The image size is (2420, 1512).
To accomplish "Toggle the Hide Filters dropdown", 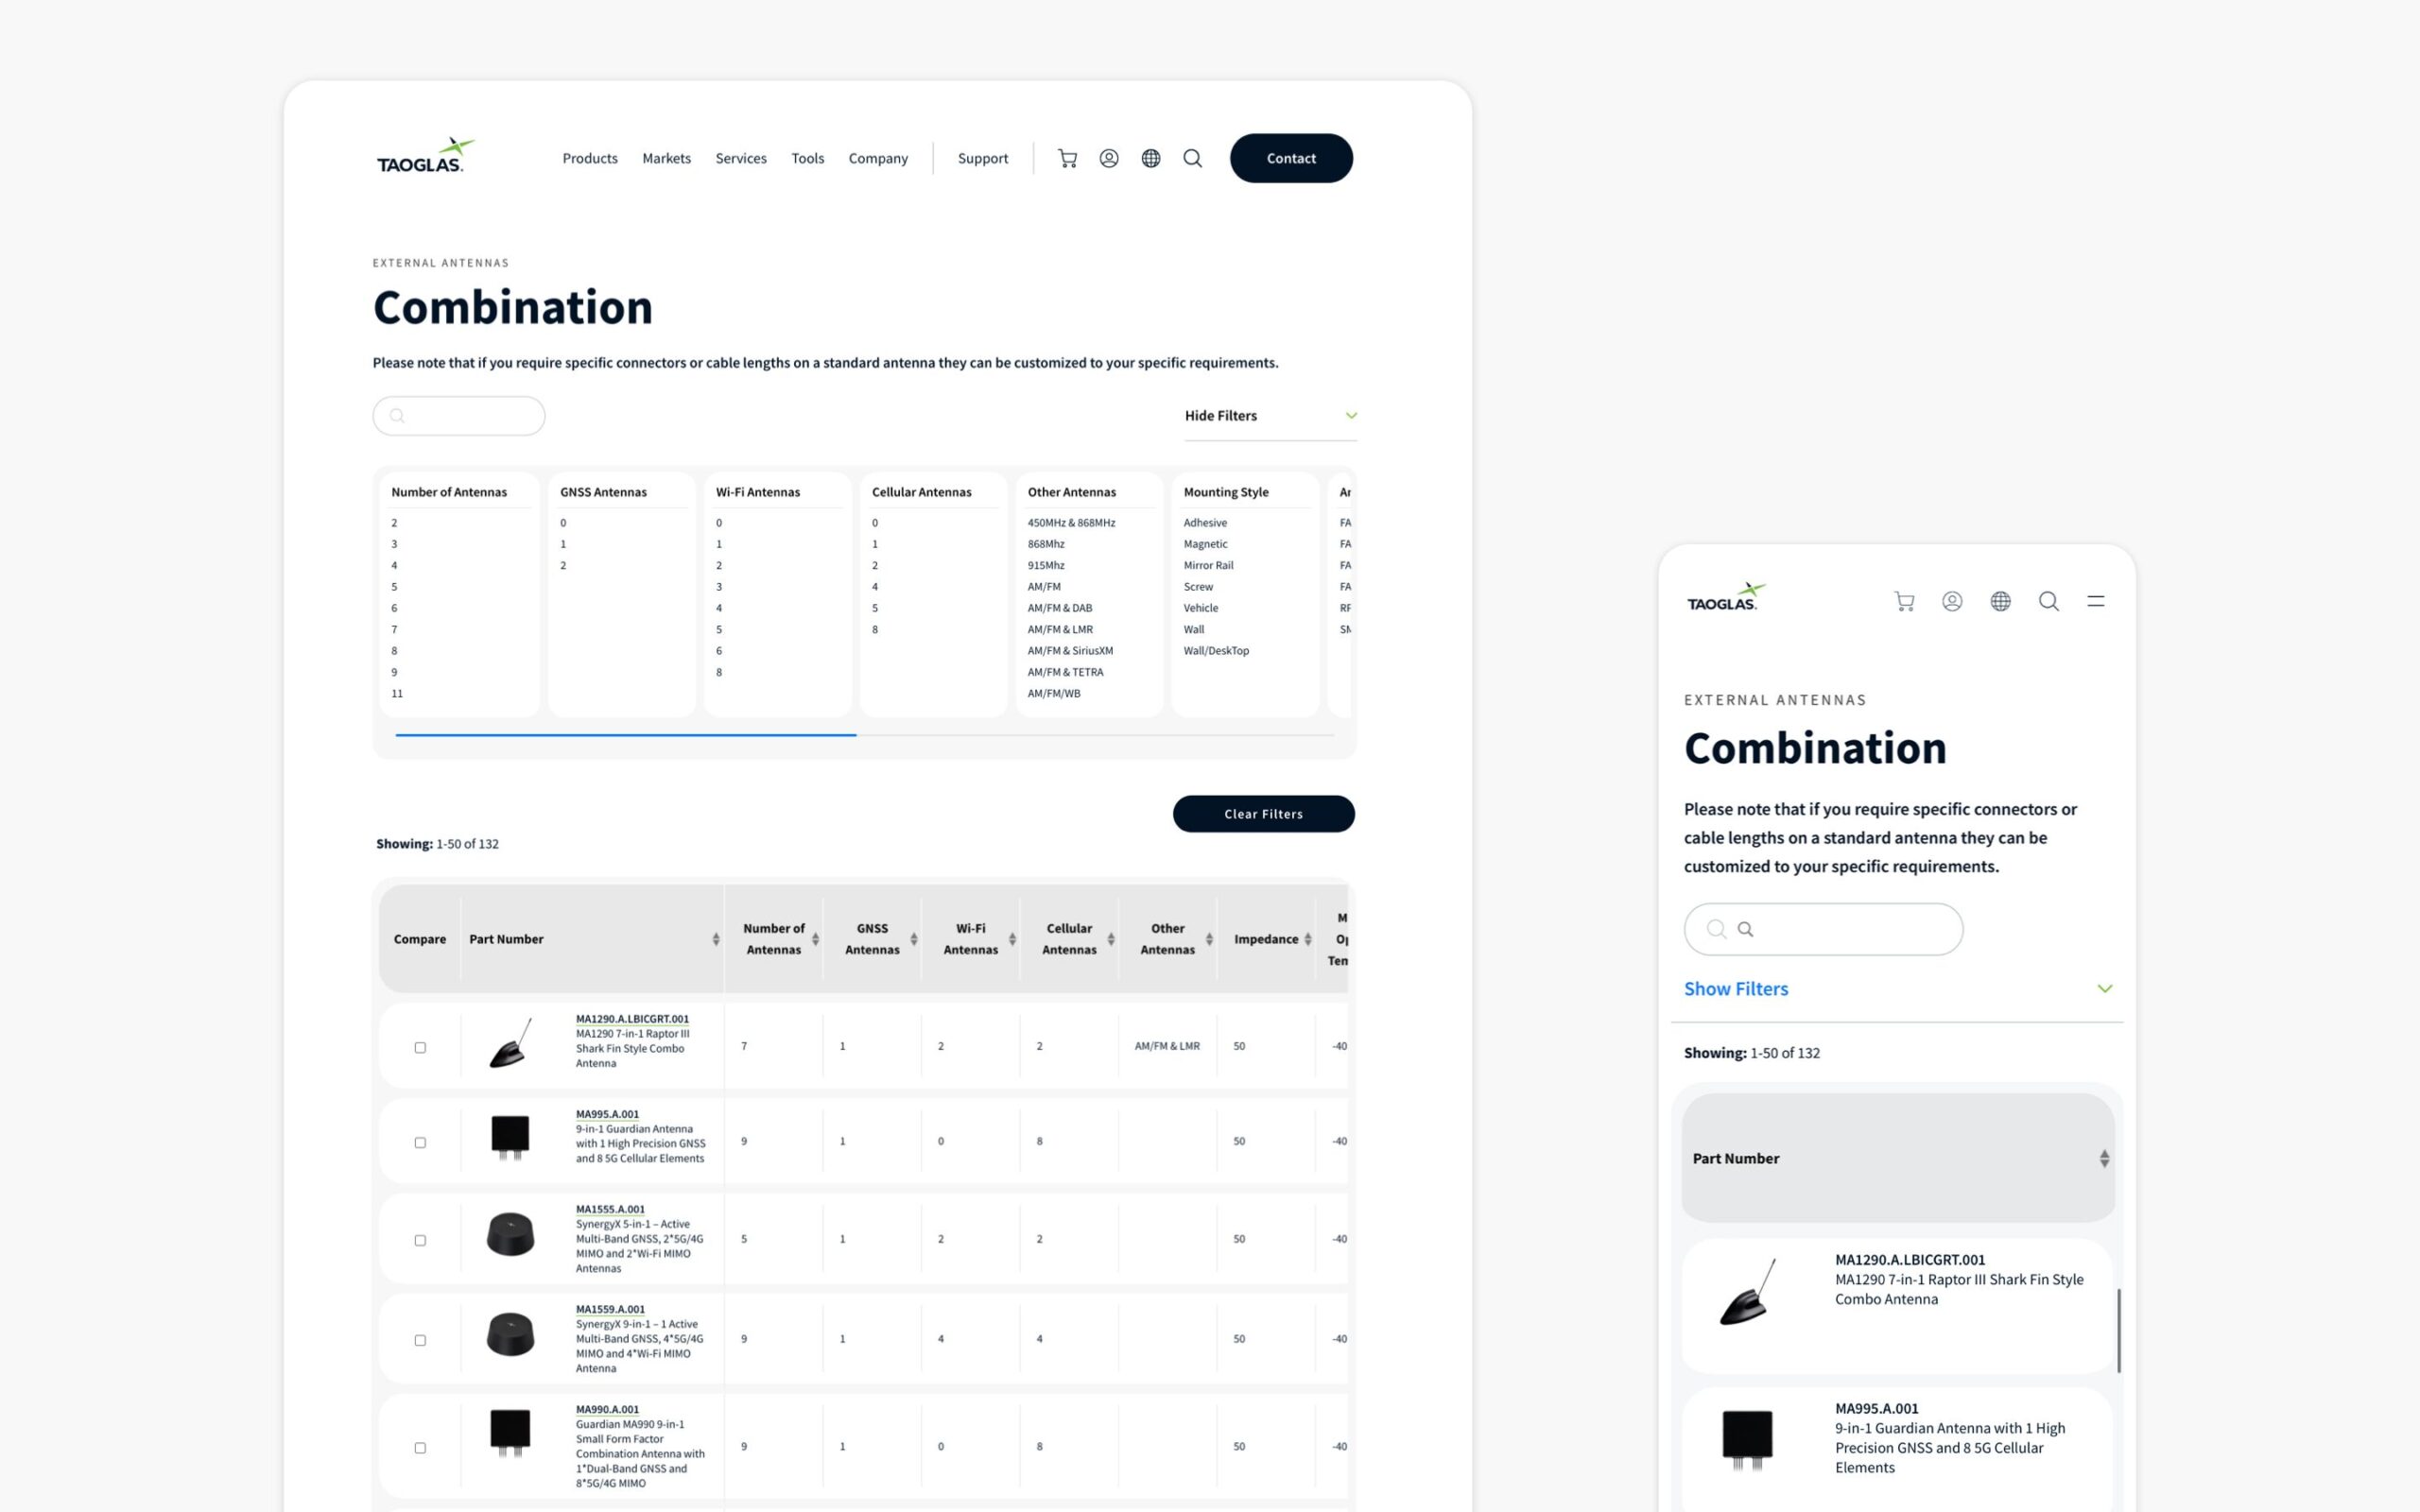I will (1269, 415).
